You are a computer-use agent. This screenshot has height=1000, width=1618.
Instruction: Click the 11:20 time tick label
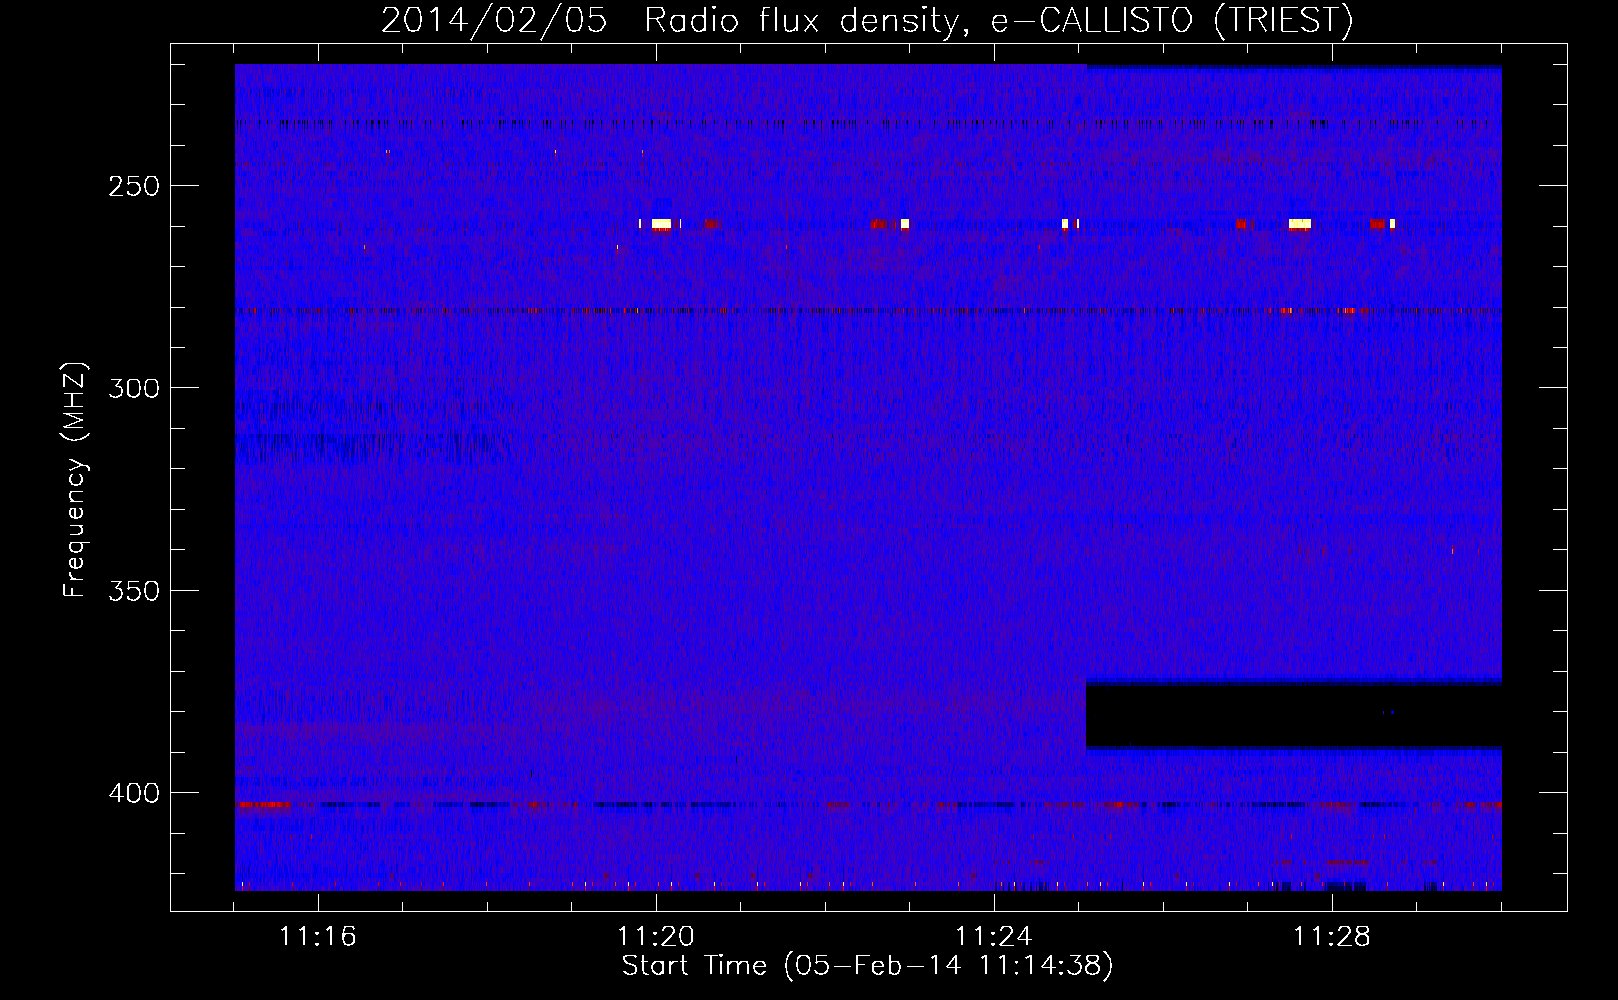pyautogui.click(x=656, y=937)
